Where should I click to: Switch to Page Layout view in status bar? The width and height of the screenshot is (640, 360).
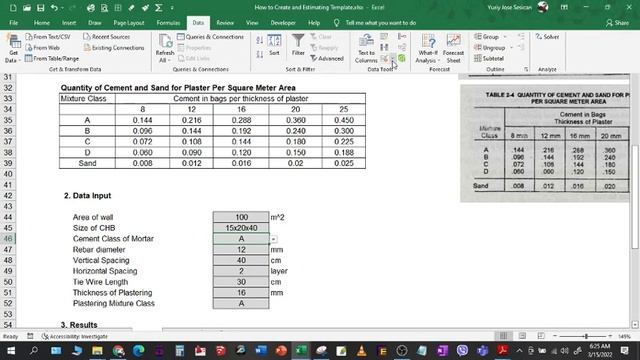click(x=522, y=336)
